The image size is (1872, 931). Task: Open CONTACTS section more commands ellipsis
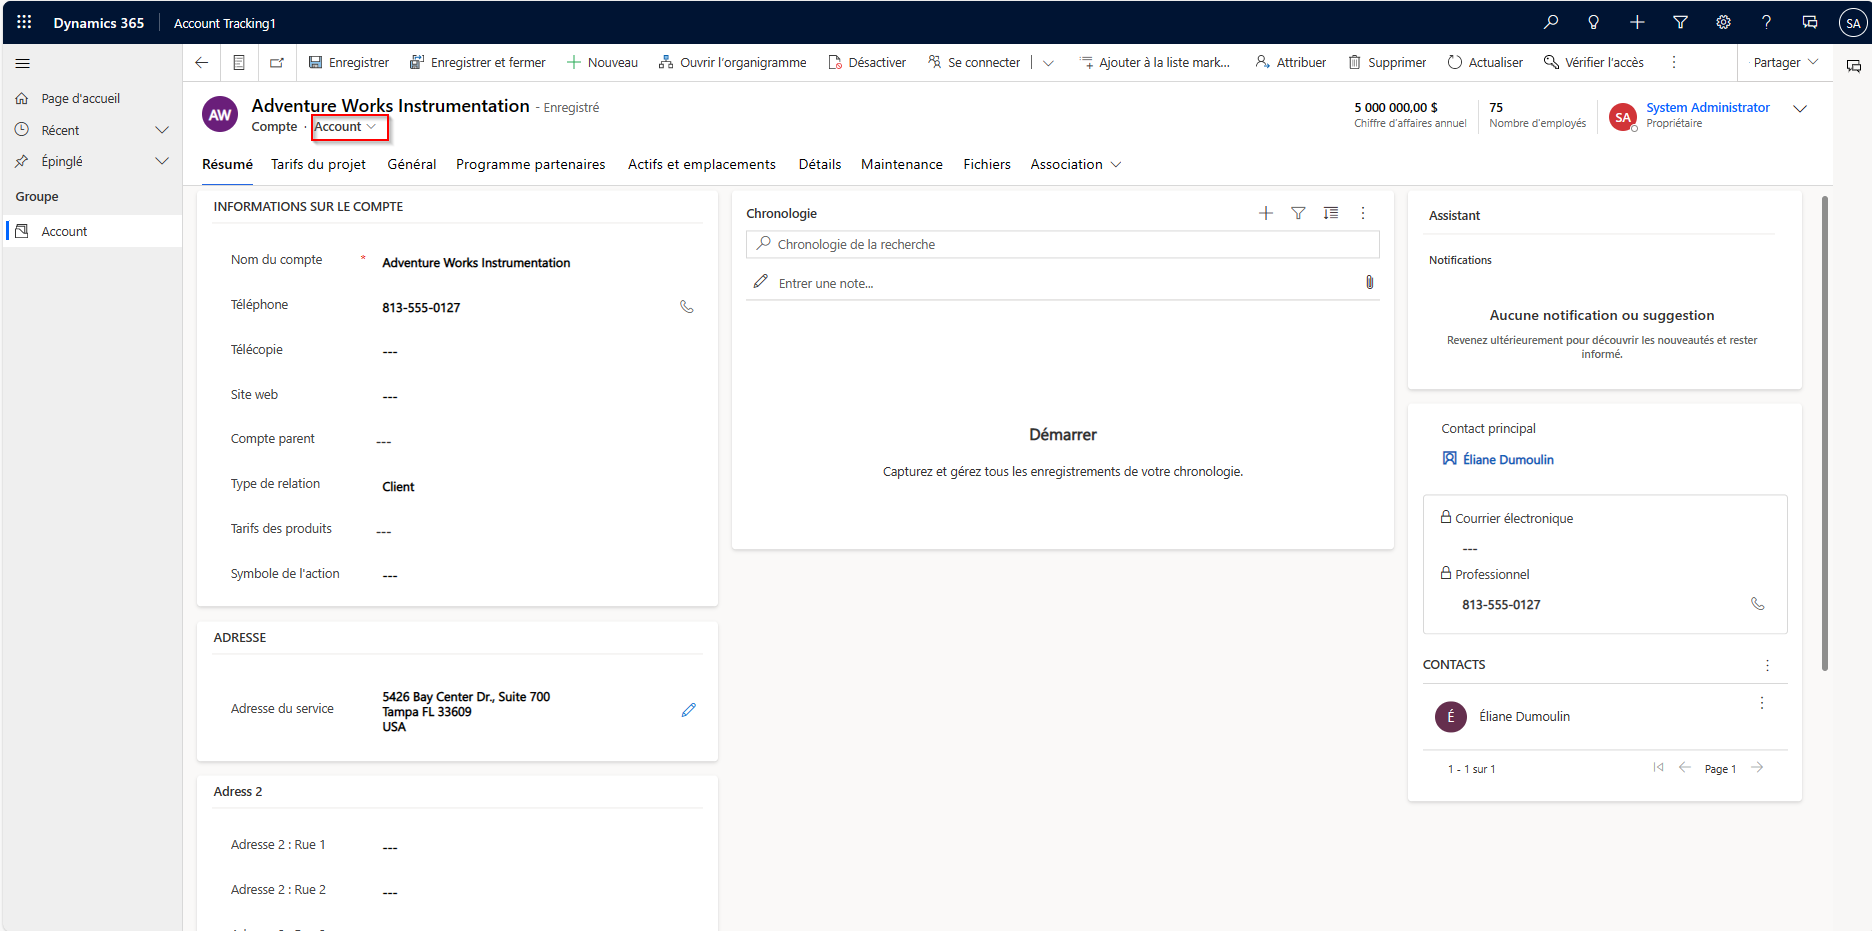(1767, 665)
